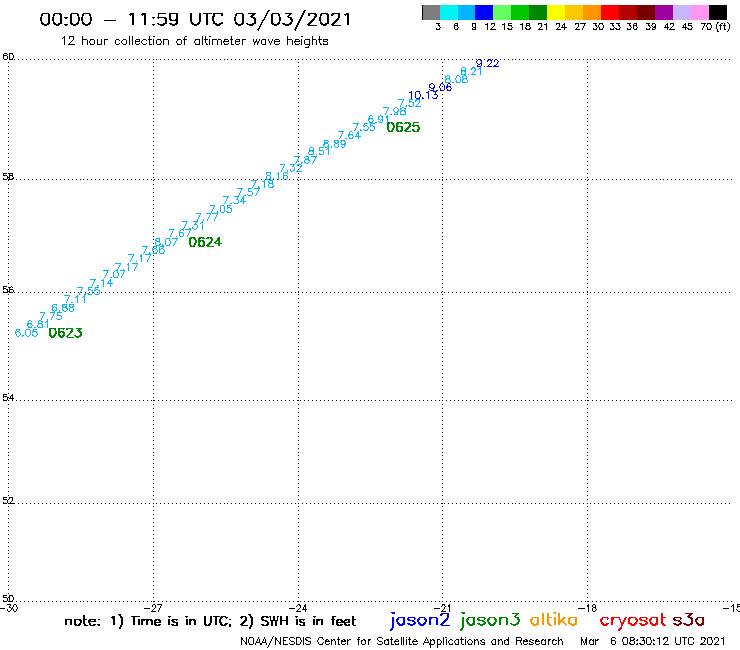
Task: Select the pink swatch in the color scale
Action: point(700,12)
